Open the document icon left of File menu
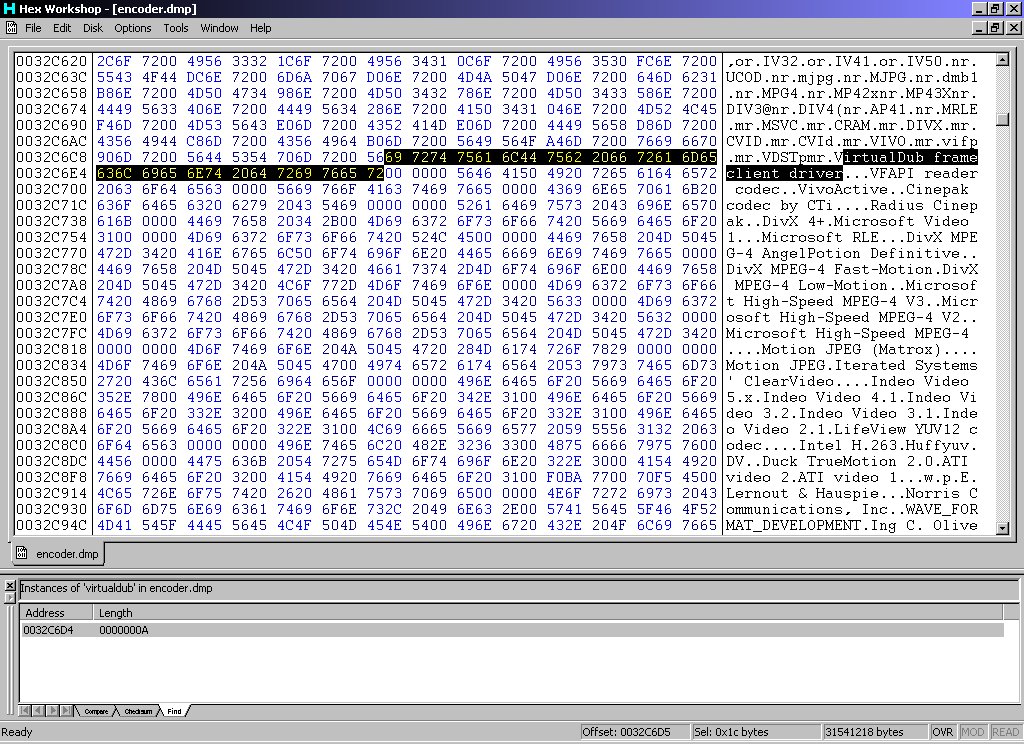The image size is (1024, 744). click(x=11, y=27)
